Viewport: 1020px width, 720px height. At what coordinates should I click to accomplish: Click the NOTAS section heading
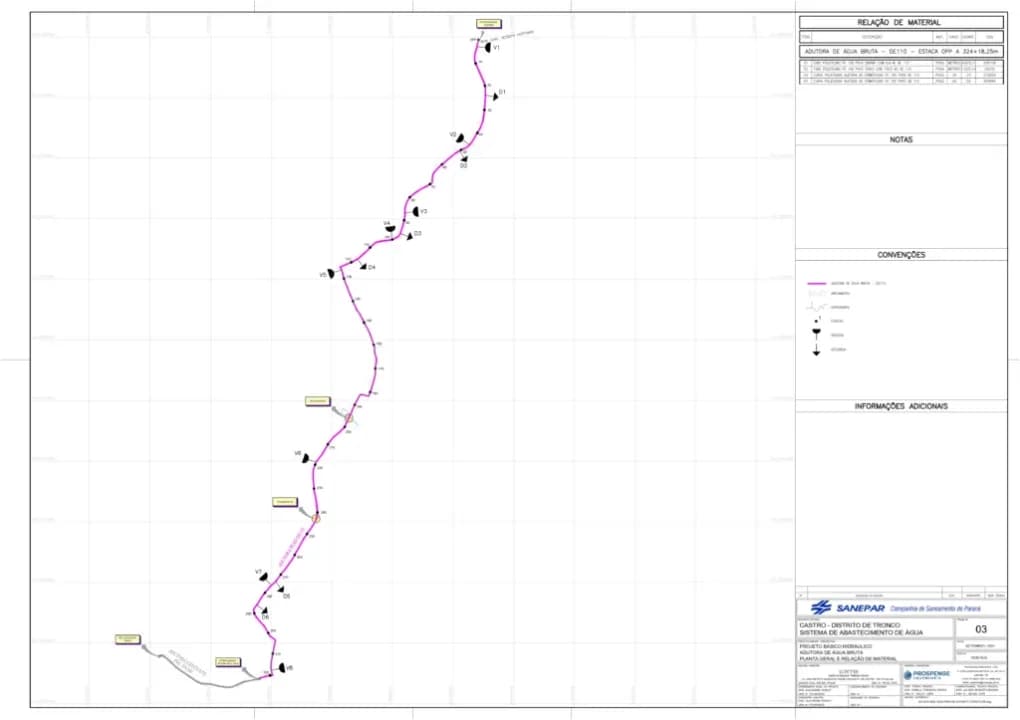[x=901, y=140]
